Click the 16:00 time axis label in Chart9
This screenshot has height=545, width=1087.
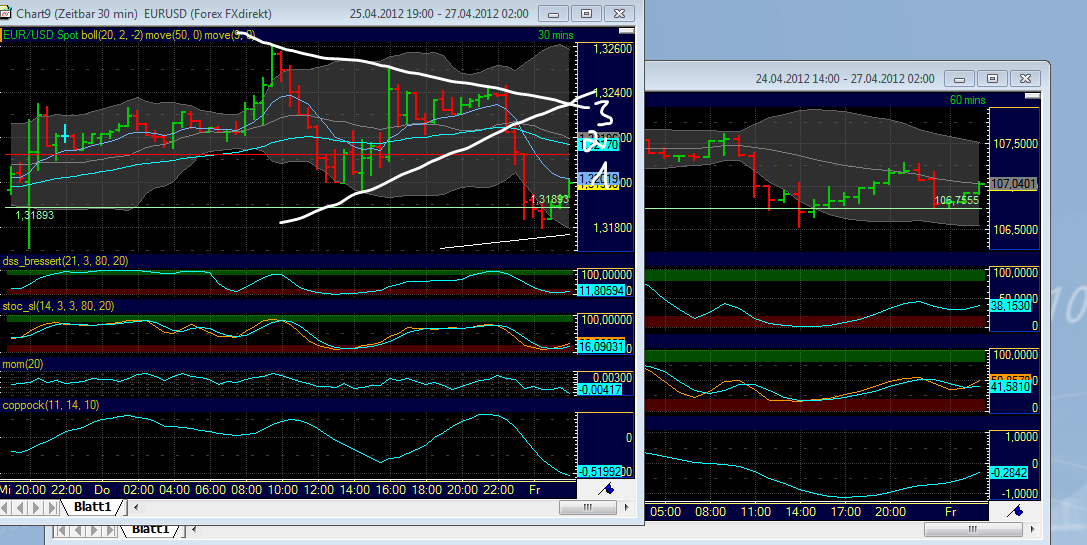coord(391,490)
